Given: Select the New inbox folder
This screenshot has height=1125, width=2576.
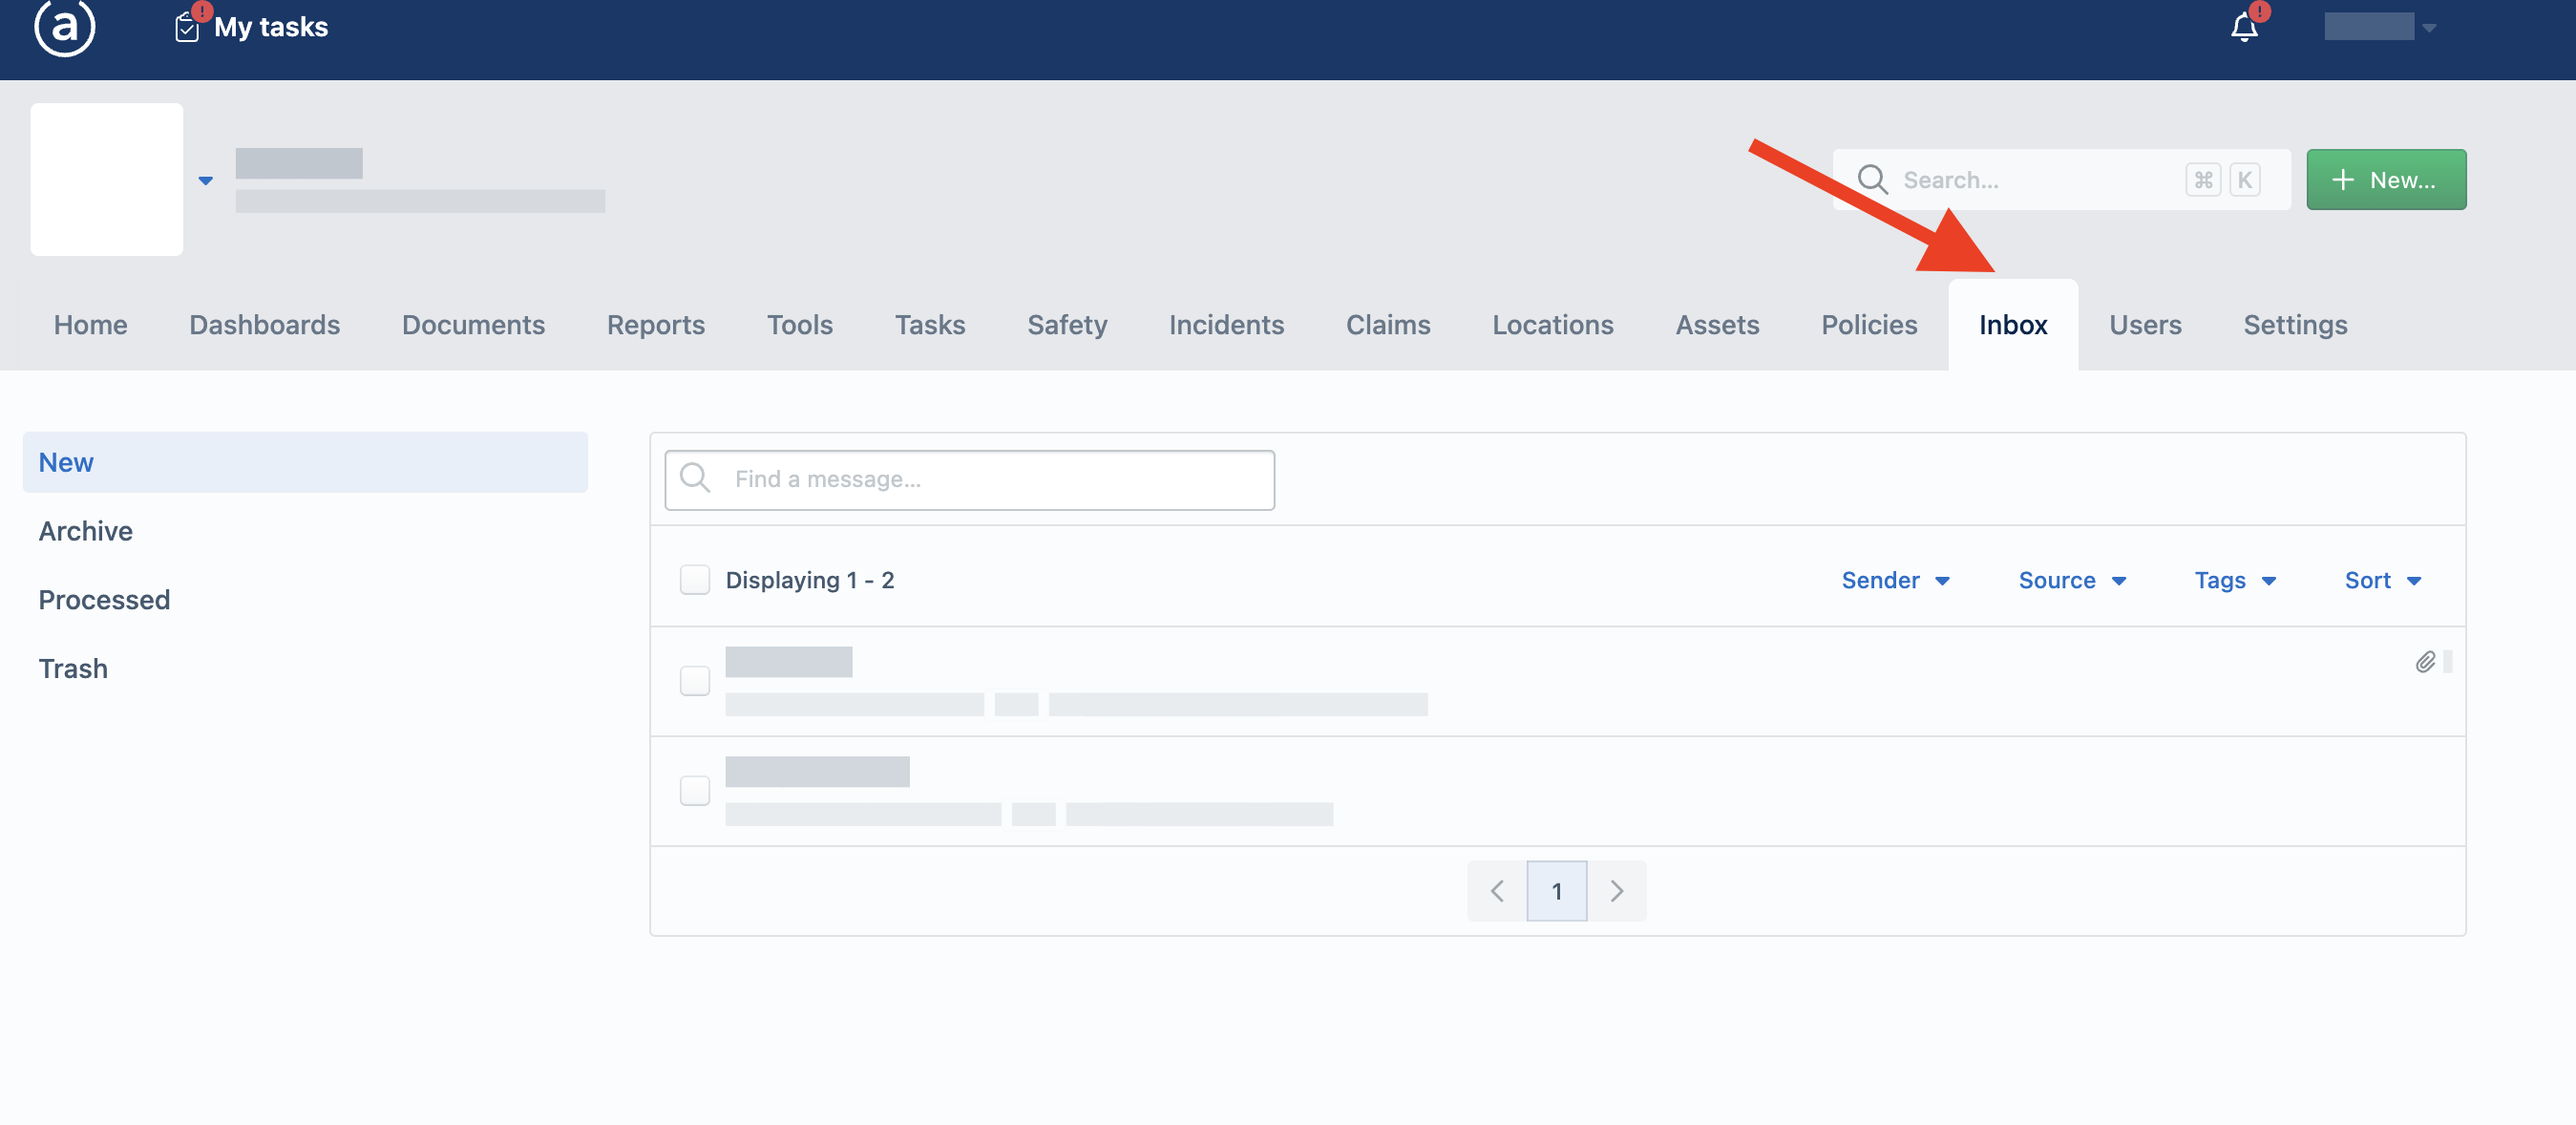Looking at the screenshot, I should (x=305, y=462).
